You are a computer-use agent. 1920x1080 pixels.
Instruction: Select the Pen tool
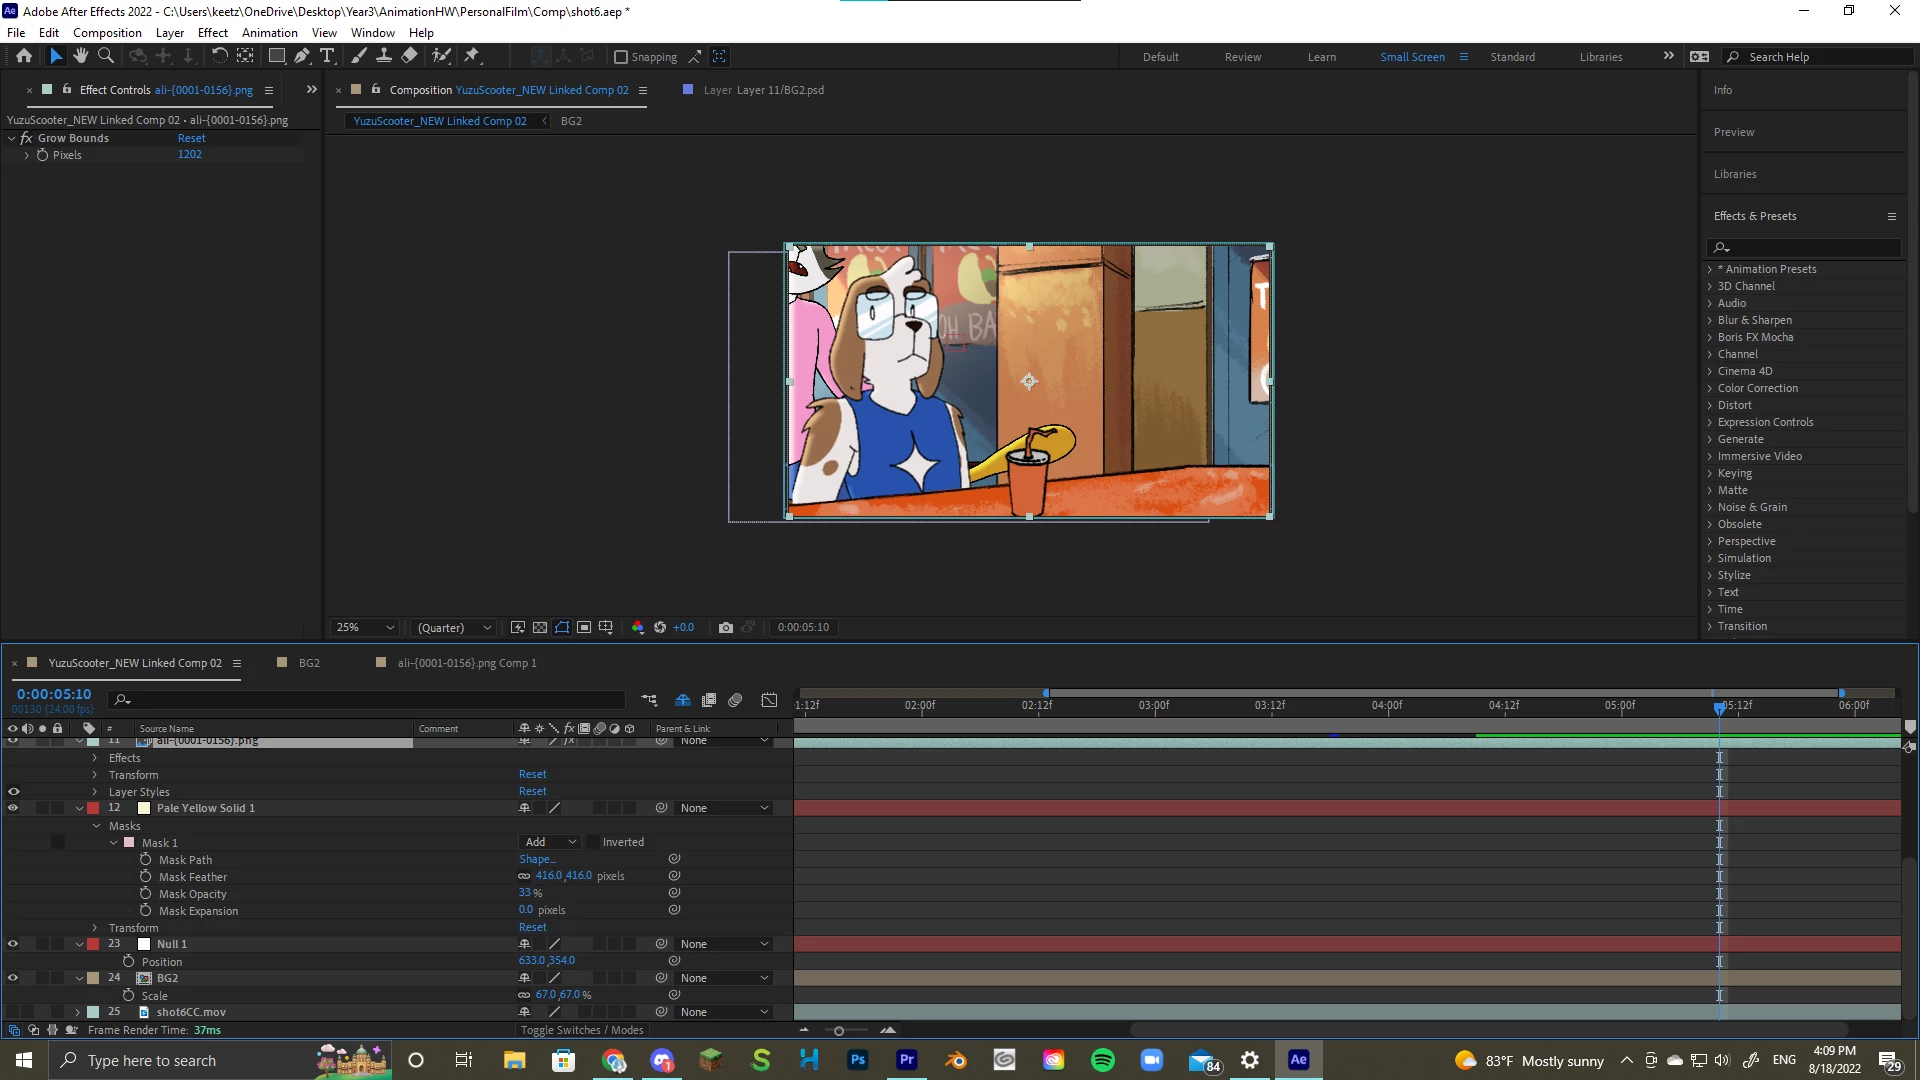tap(301, 56)
